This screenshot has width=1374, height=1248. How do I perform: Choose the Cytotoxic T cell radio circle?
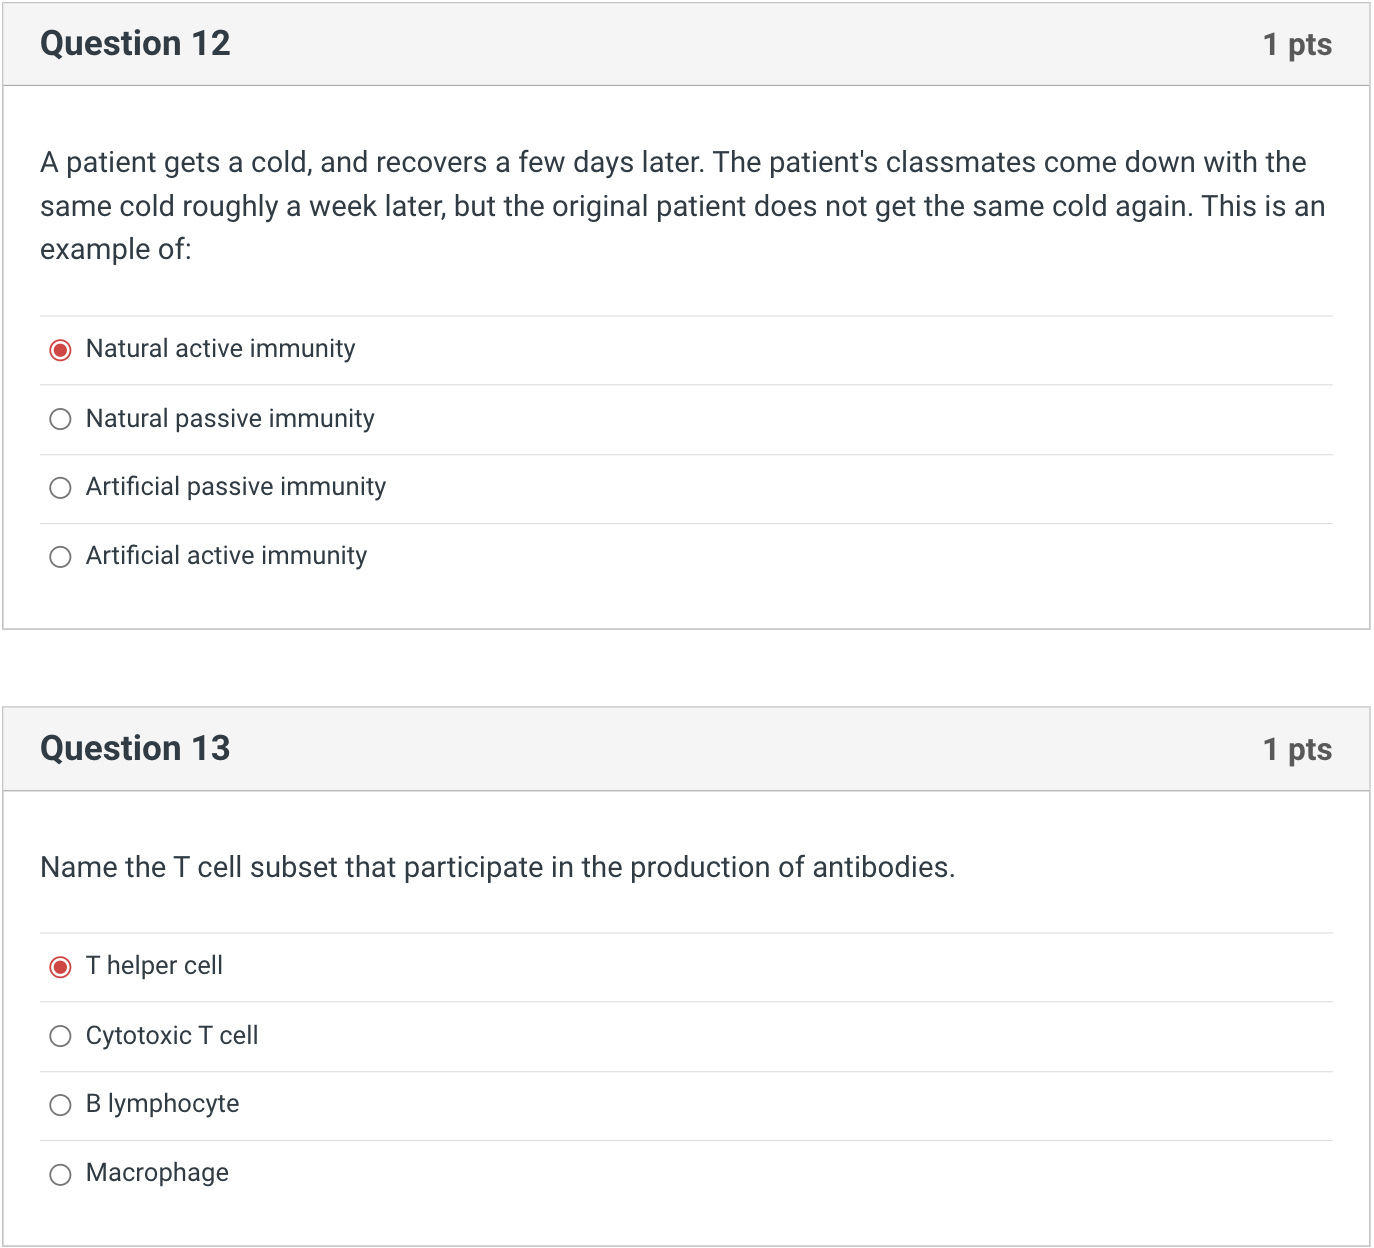point(61,1036)
